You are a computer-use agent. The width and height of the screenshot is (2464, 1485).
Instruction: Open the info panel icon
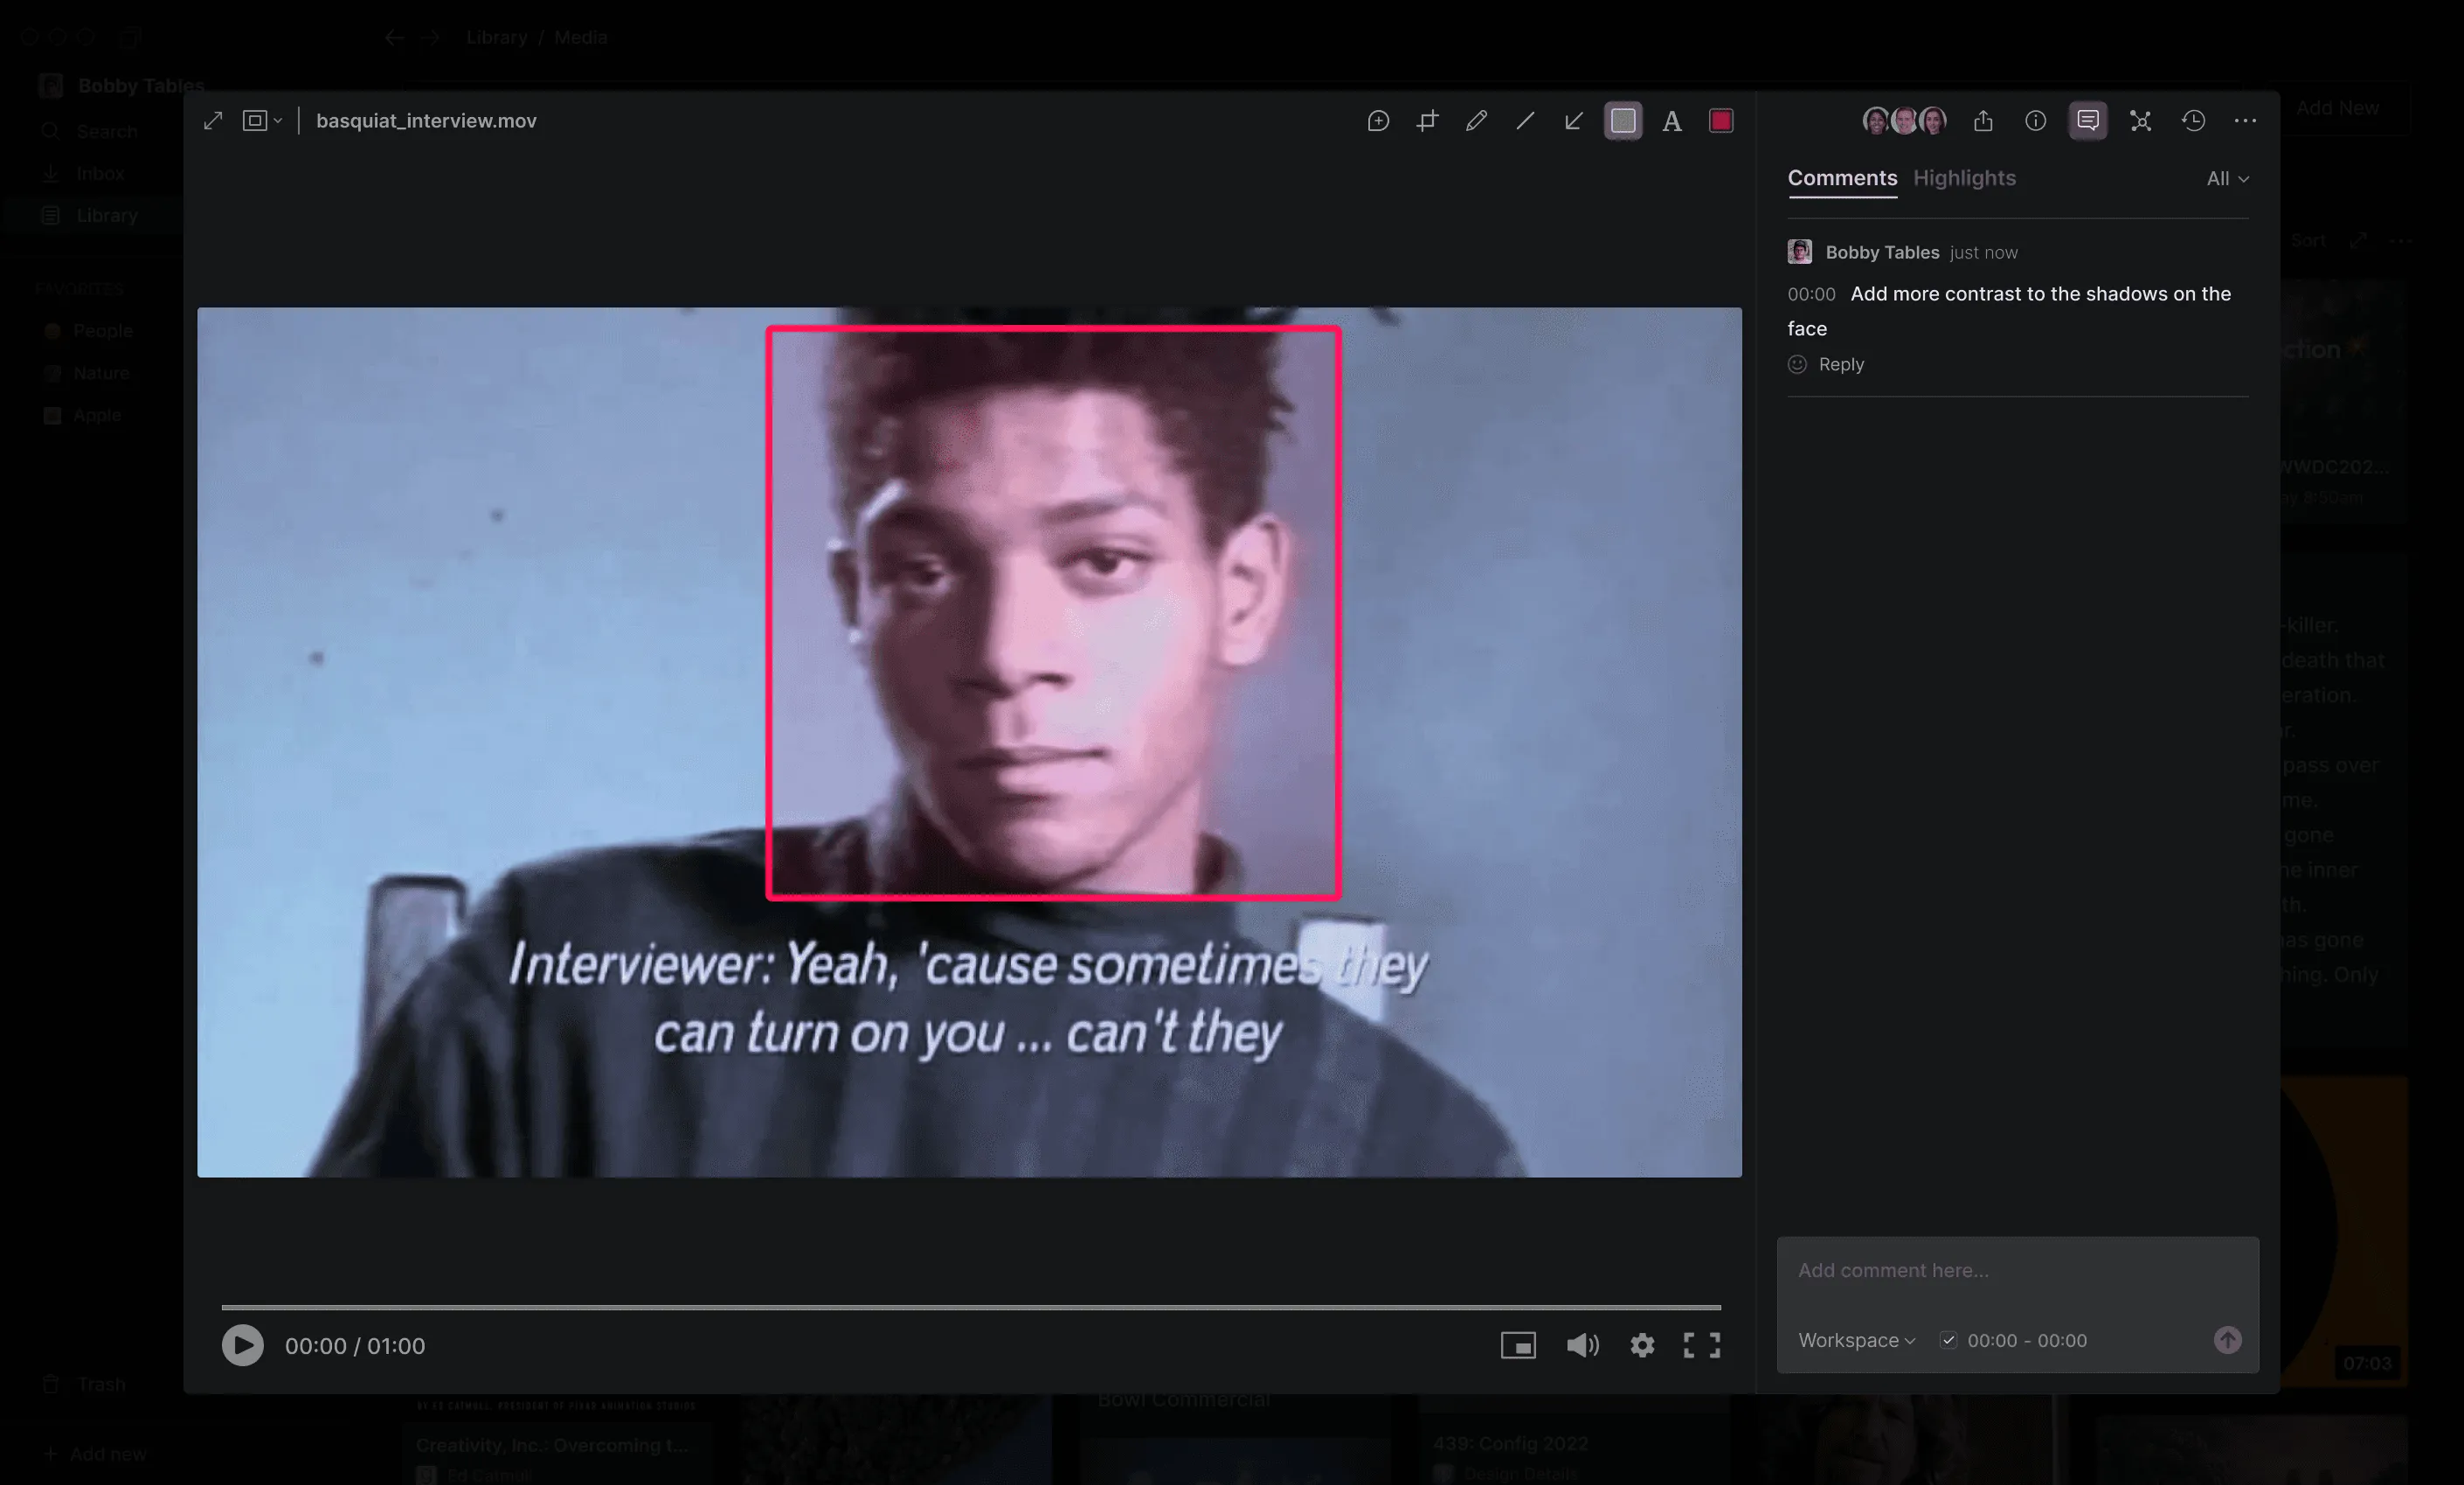click(x=2035, y=121)
